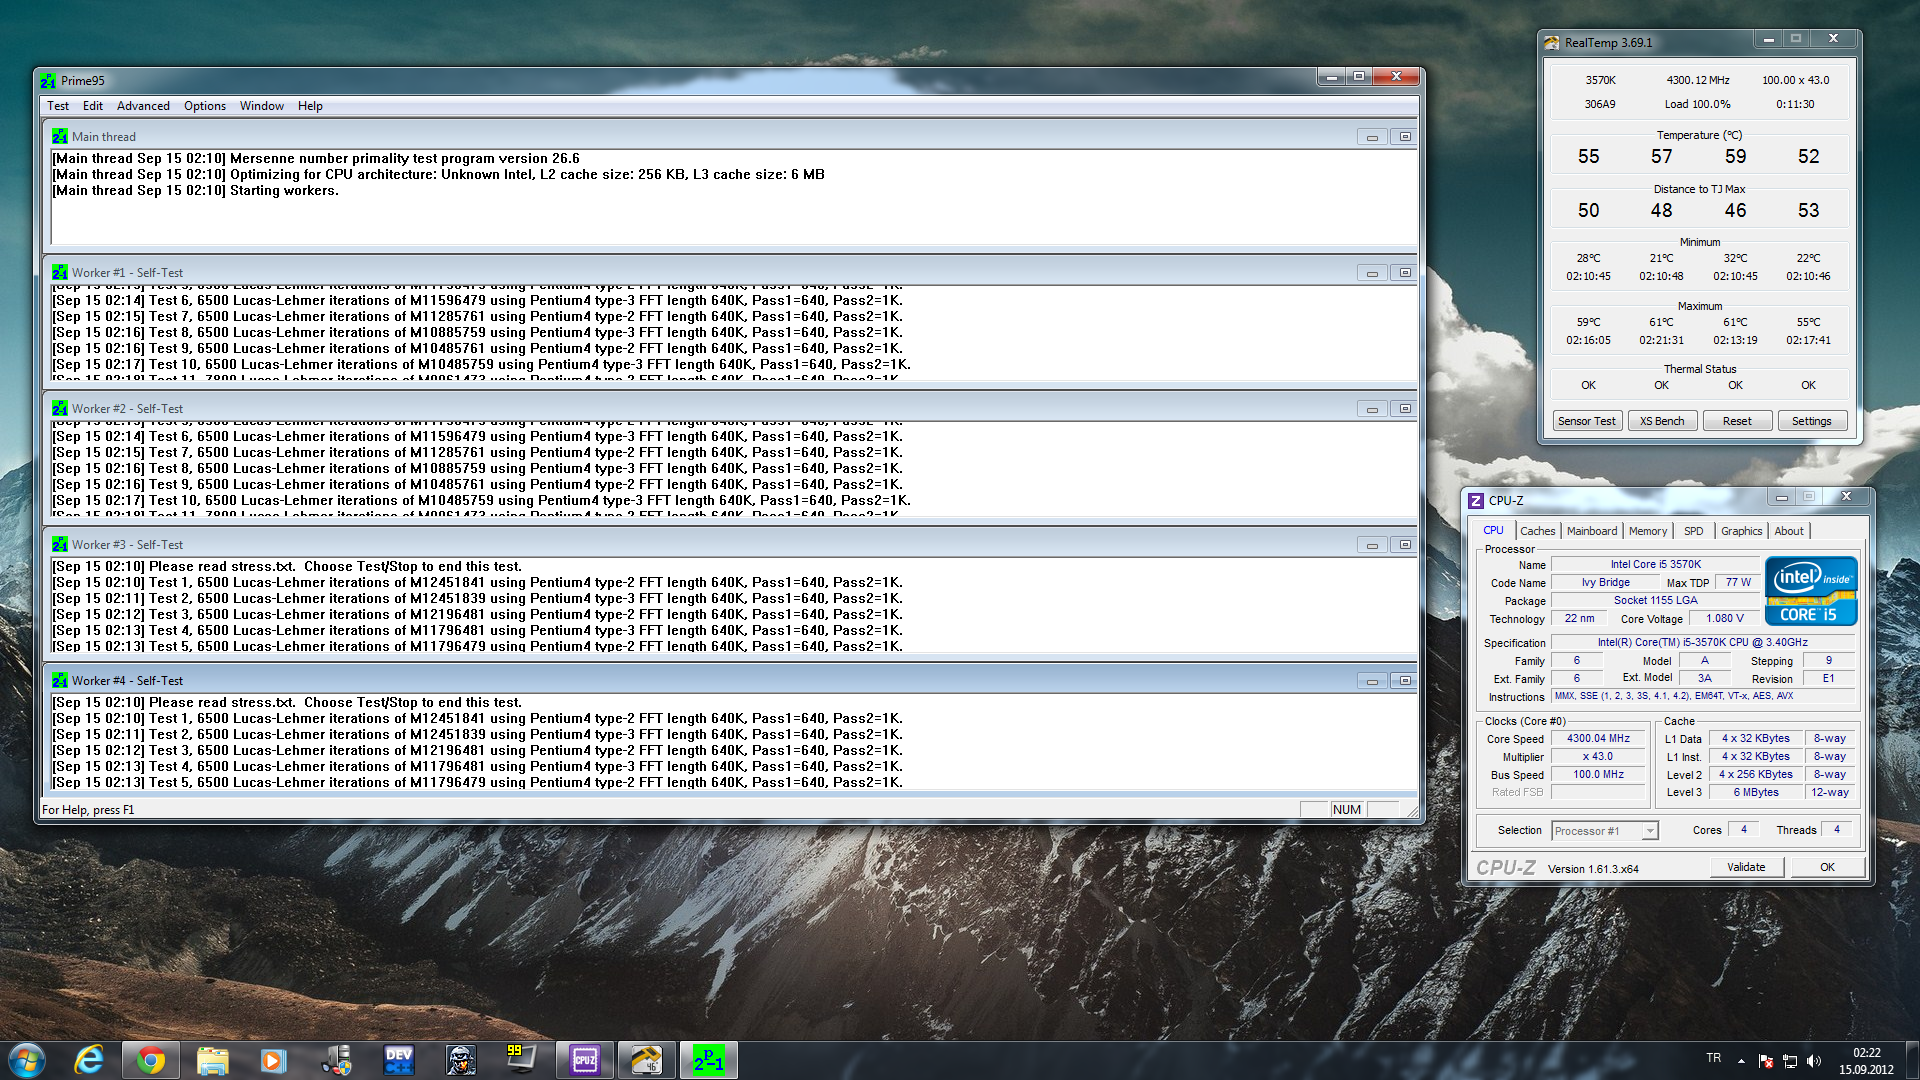The width and height of the screenshot is (1920, 1080).
Task: Click the Multiplier value x 43.0 in CPU-Z
Action: pos(1598,757)
